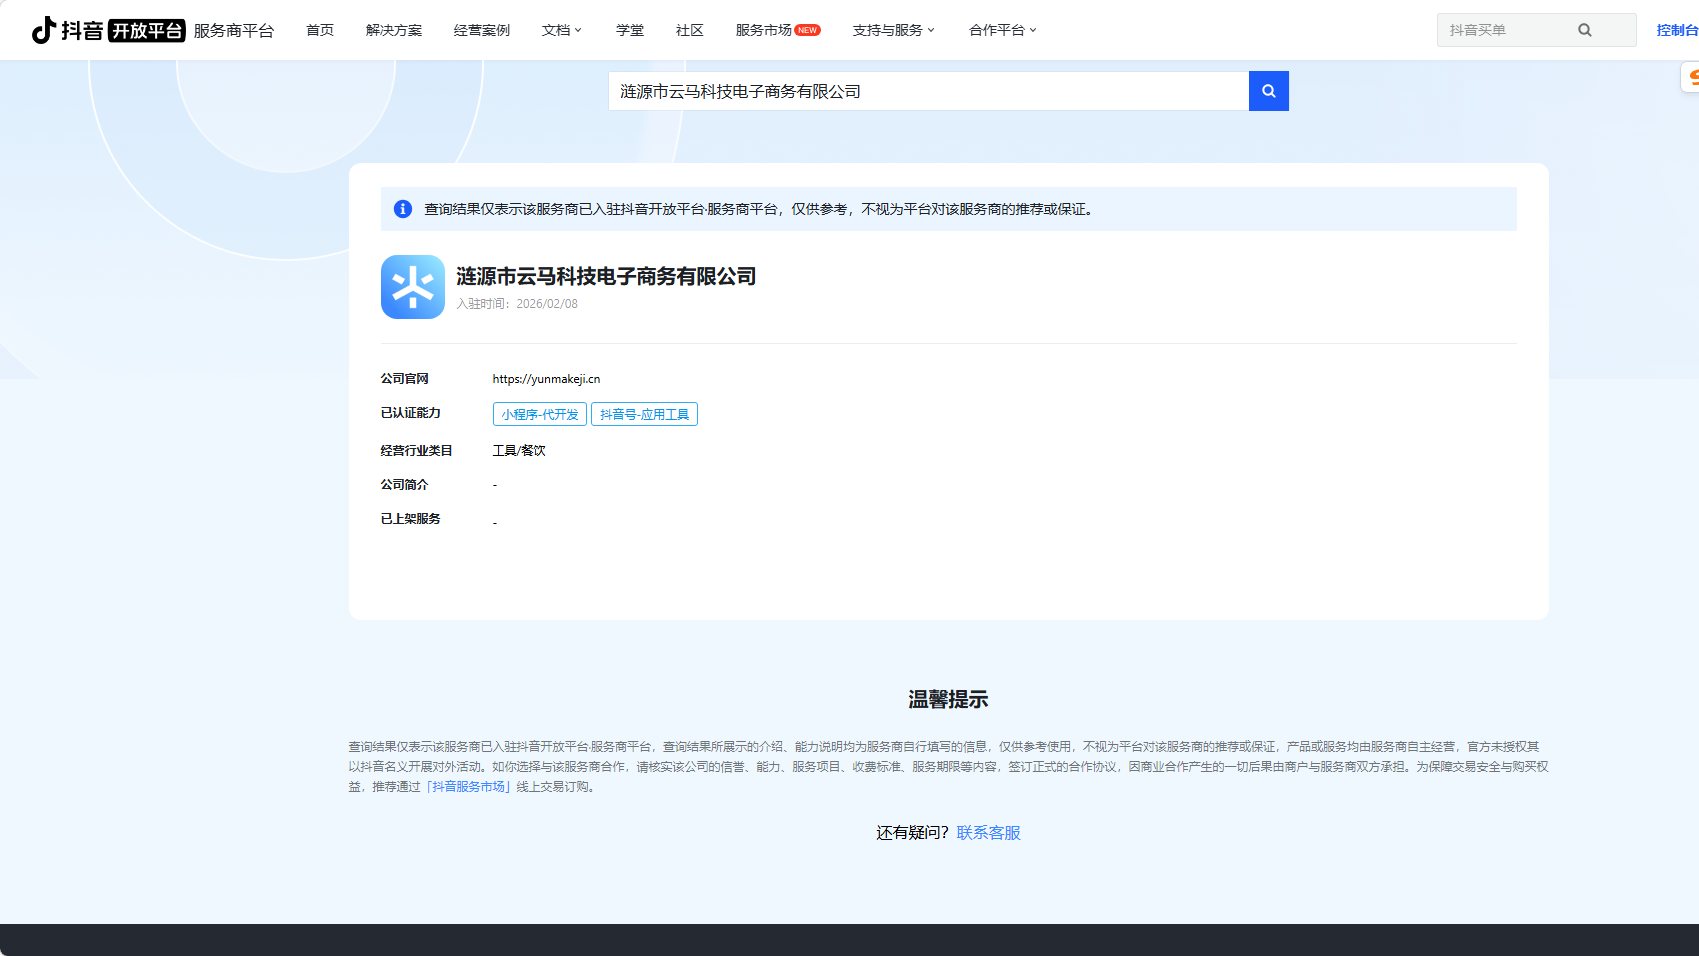Open the 首页 menu item
The height and width of the screenshot is (956, 1699).
(320, 30)
